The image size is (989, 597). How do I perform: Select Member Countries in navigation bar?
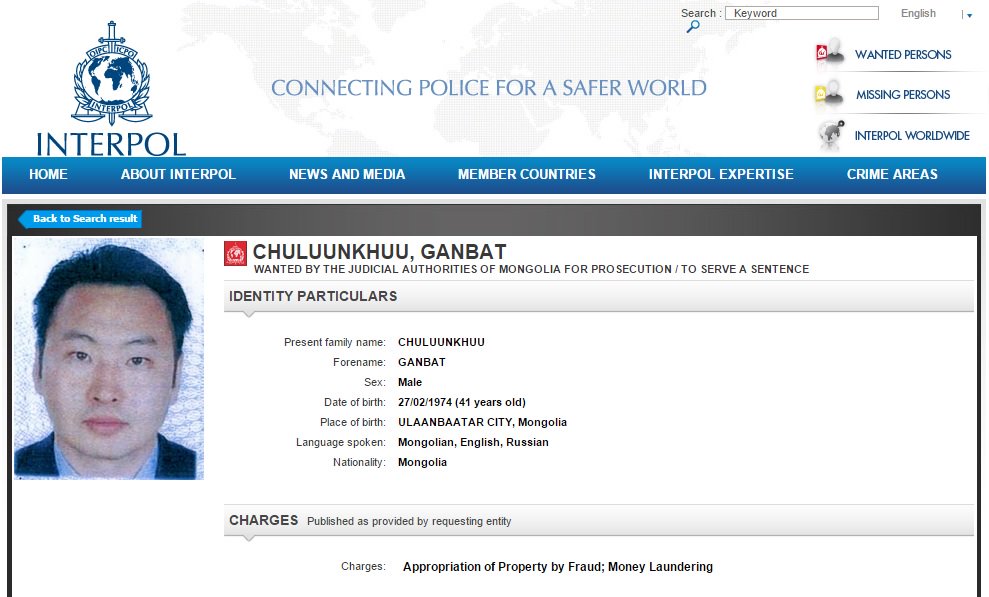[526, 174]
